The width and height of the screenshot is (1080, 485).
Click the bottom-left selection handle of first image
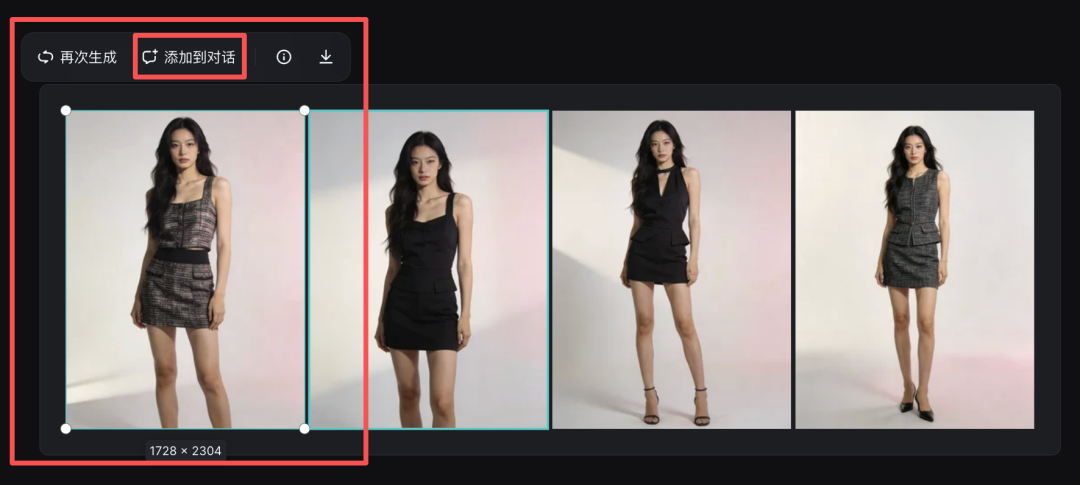point(65,429)
